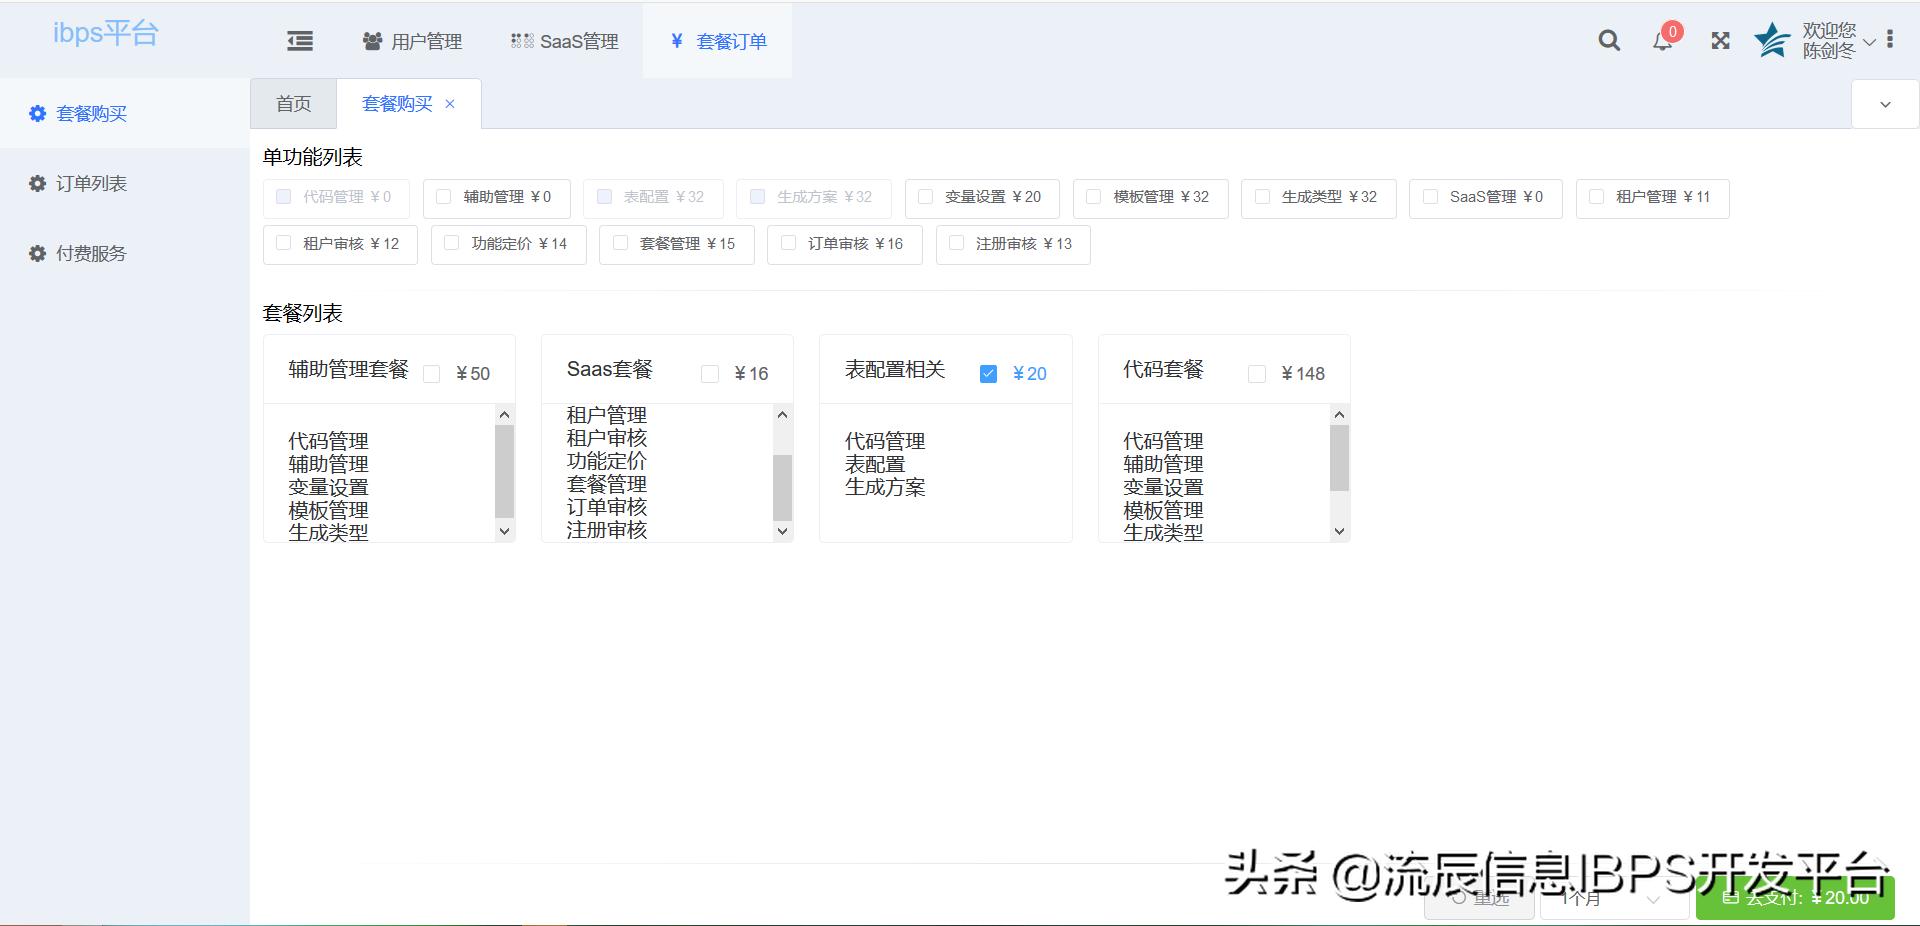Close the 套餐购买 tab via its X
This screenshot has width=1920, height=926.
pyautogui.click(x=450, y=104)
